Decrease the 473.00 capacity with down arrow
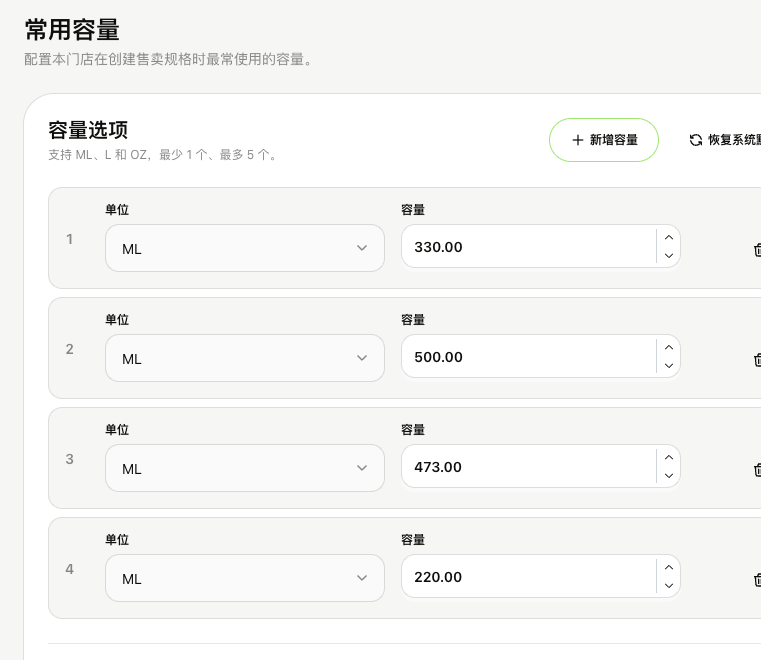The width and height of the screenshot is (761, 660). tap(669, 476)
